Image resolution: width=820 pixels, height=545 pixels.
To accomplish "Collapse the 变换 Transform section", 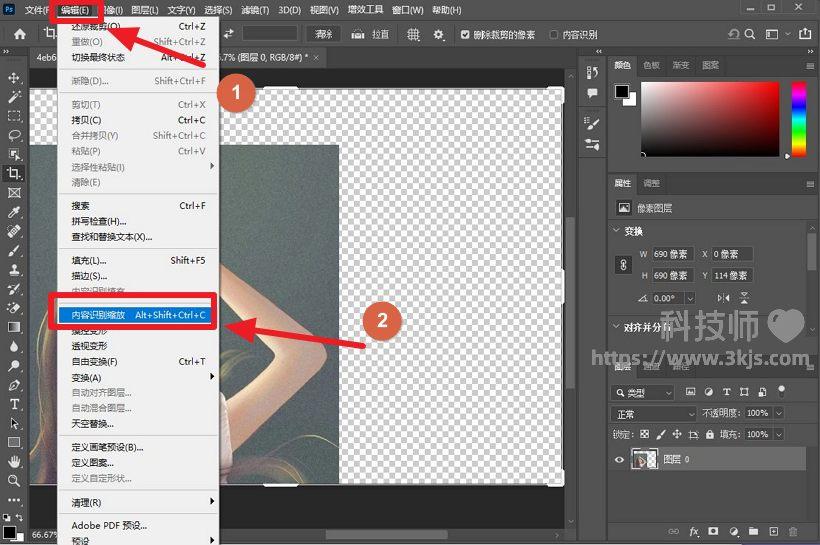I will (x=617, y=230).
